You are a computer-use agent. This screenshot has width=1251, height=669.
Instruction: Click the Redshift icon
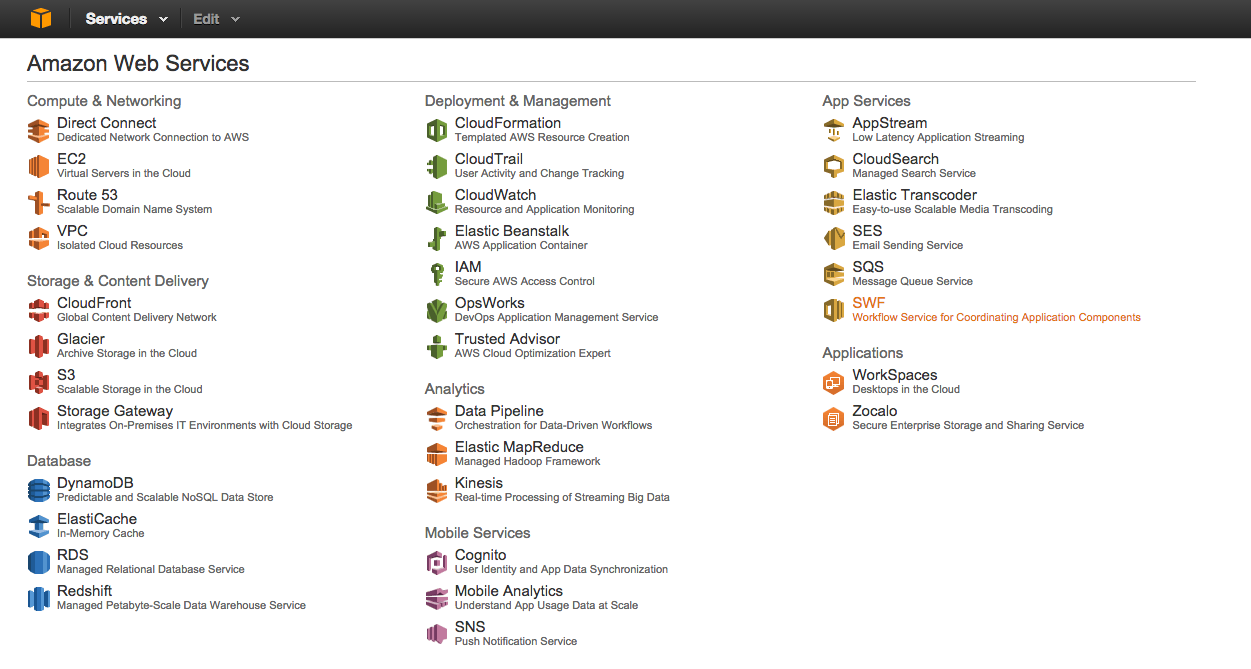[39, 598]
